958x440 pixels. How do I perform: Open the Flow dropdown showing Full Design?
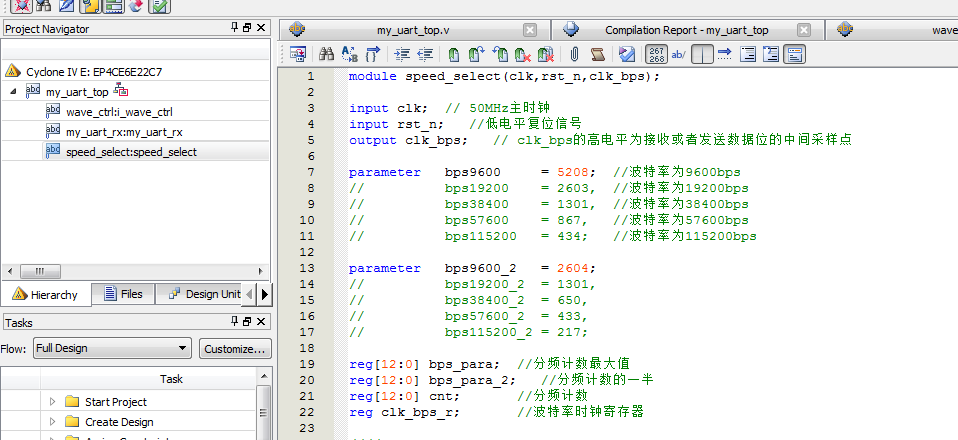(x=111, y=348)
